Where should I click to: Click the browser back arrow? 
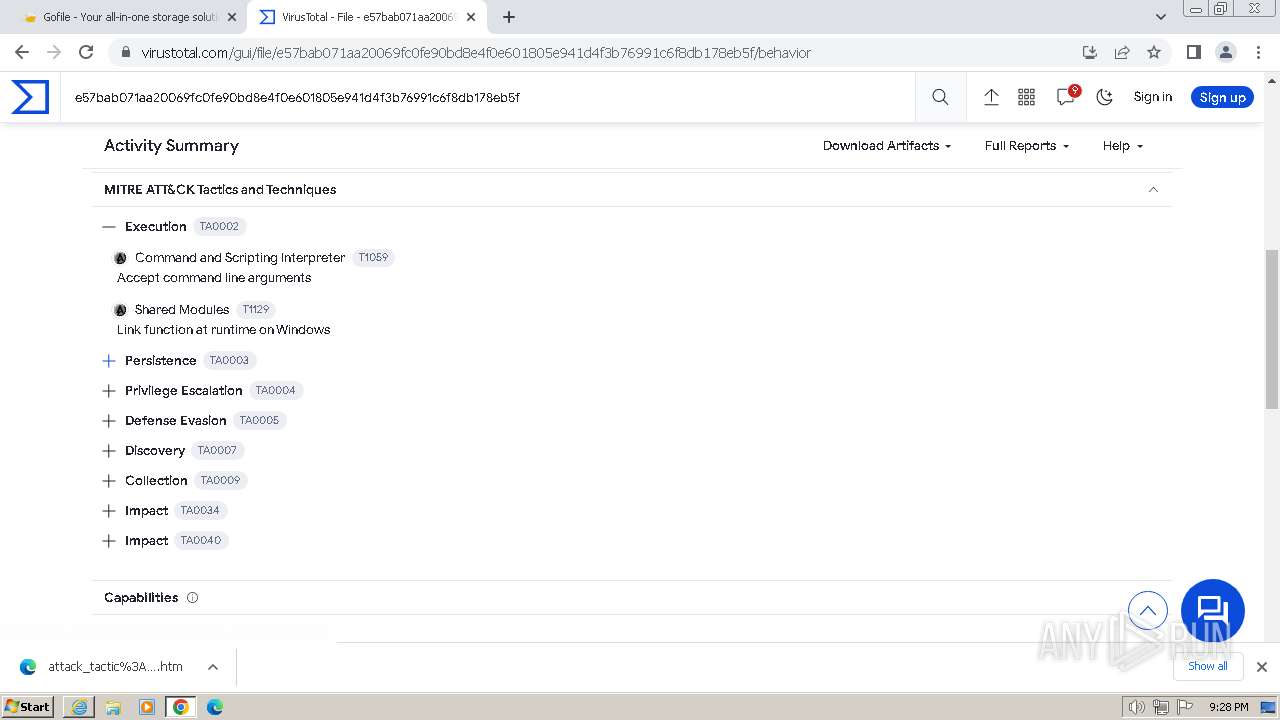coord(22,52)
